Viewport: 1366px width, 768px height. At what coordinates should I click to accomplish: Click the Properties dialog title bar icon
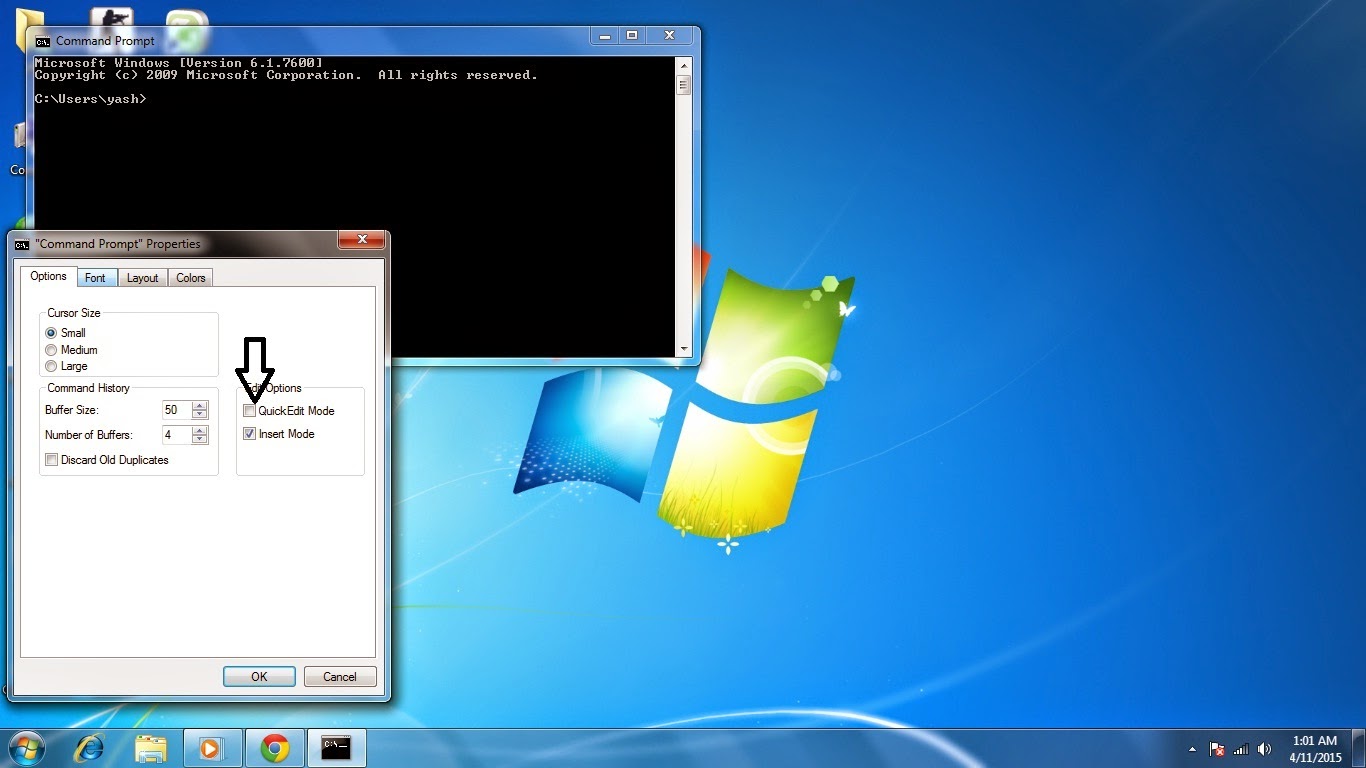click(22, 244)
